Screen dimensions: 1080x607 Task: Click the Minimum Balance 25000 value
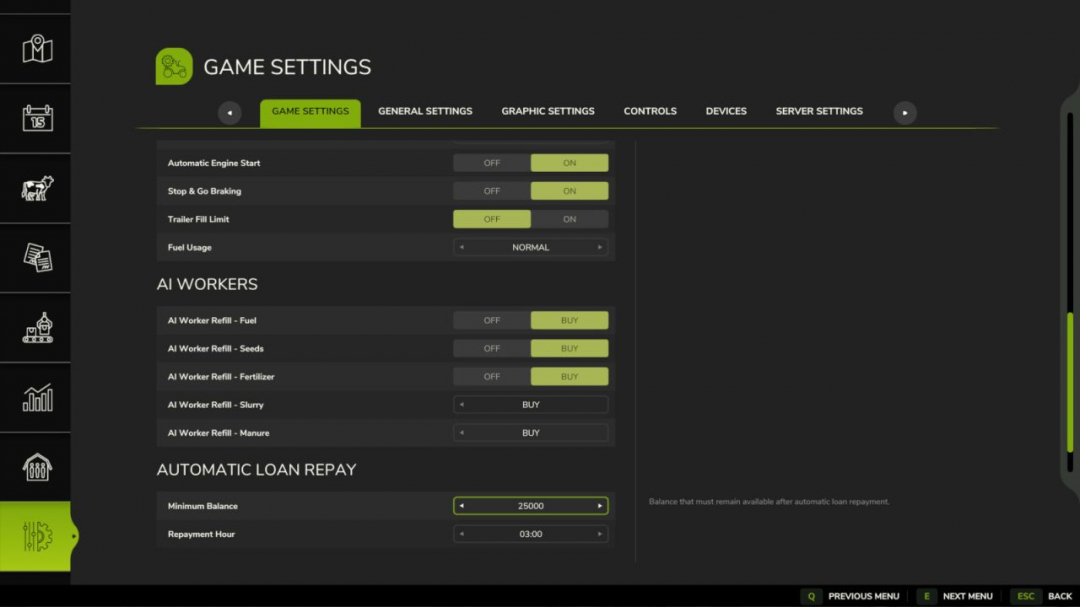[x=530, y=506]
